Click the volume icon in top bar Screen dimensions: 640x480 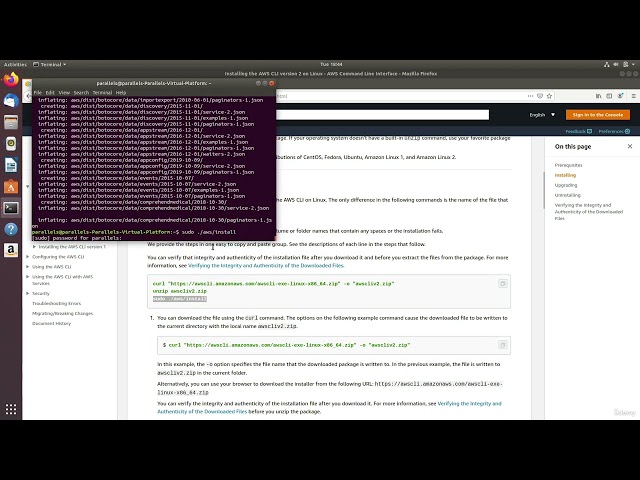point(616,64)
